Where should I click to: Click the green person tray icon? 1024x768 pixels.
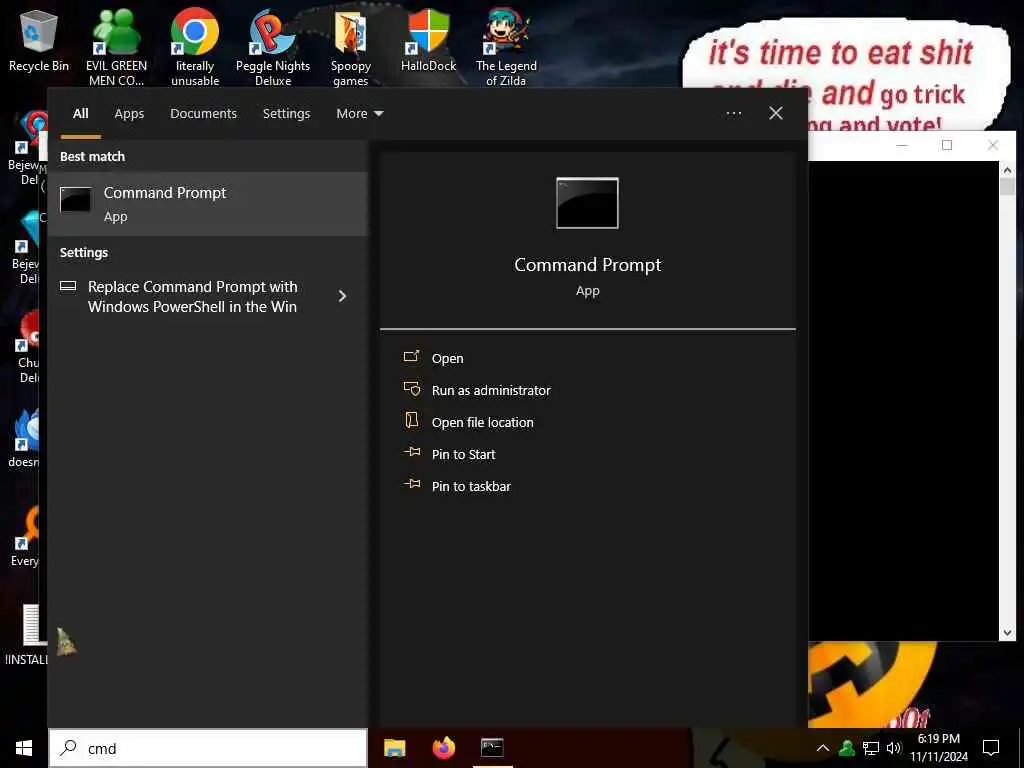pos(847,748)
